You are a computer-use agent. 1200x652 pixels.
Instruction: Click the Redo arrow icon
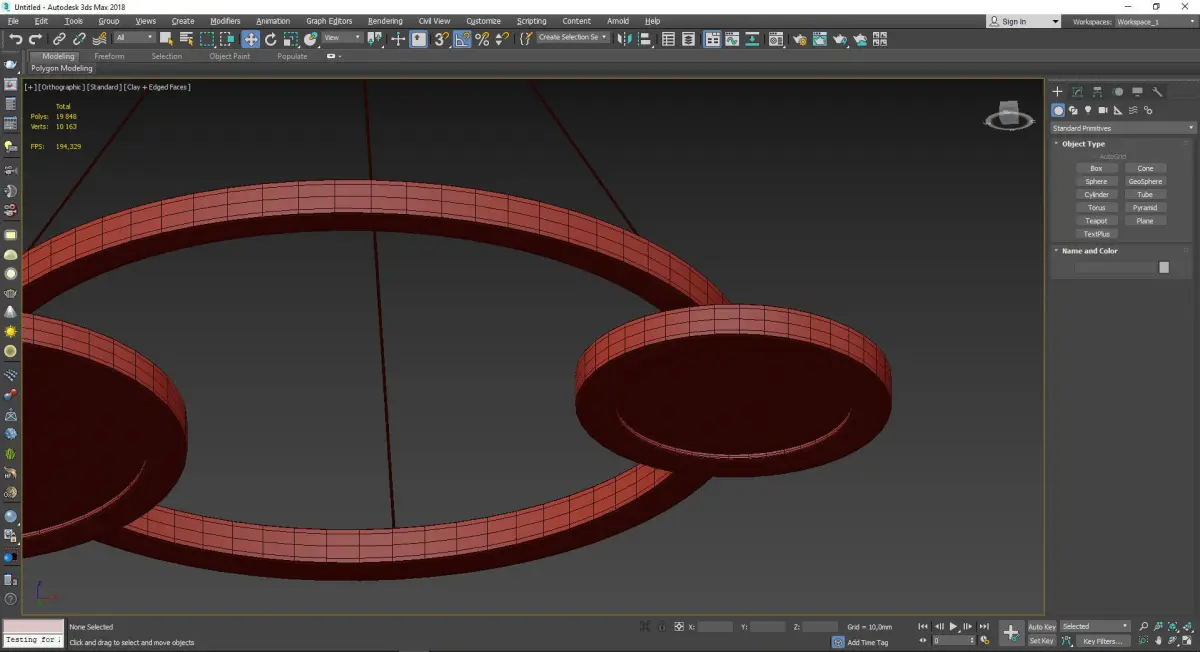(x=35, y=39)
